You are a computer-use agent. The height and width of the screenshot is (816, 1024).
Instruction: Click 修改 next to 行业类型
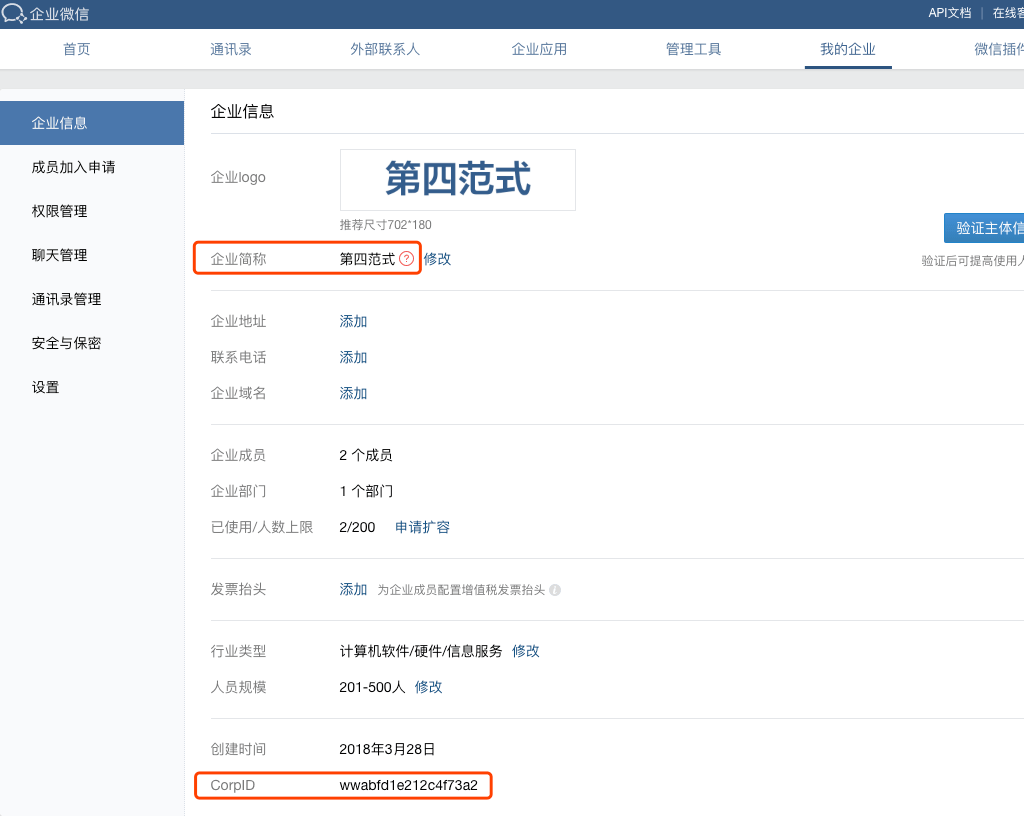point(526,651)
